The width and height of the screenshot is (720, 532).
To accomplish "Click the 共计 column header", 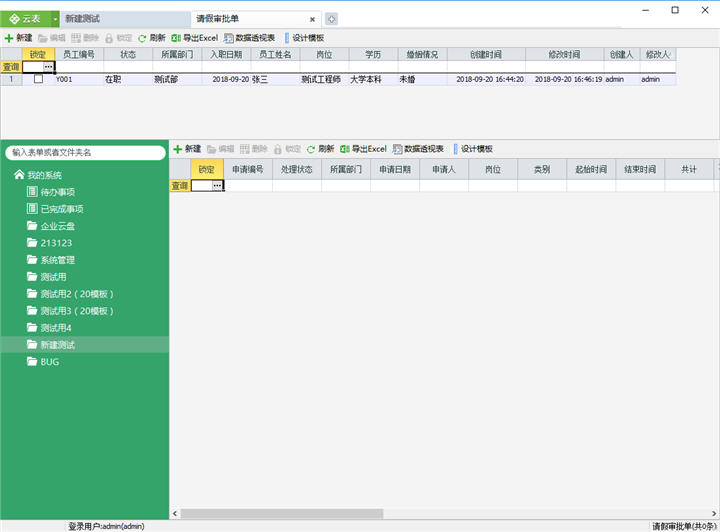I will click(689, 169).
